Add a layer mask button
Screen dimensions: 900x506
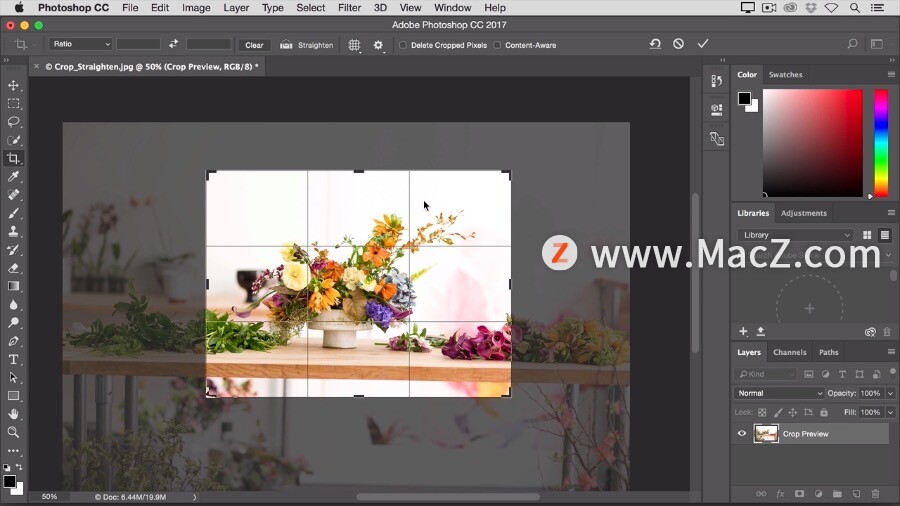pos(799,494)
